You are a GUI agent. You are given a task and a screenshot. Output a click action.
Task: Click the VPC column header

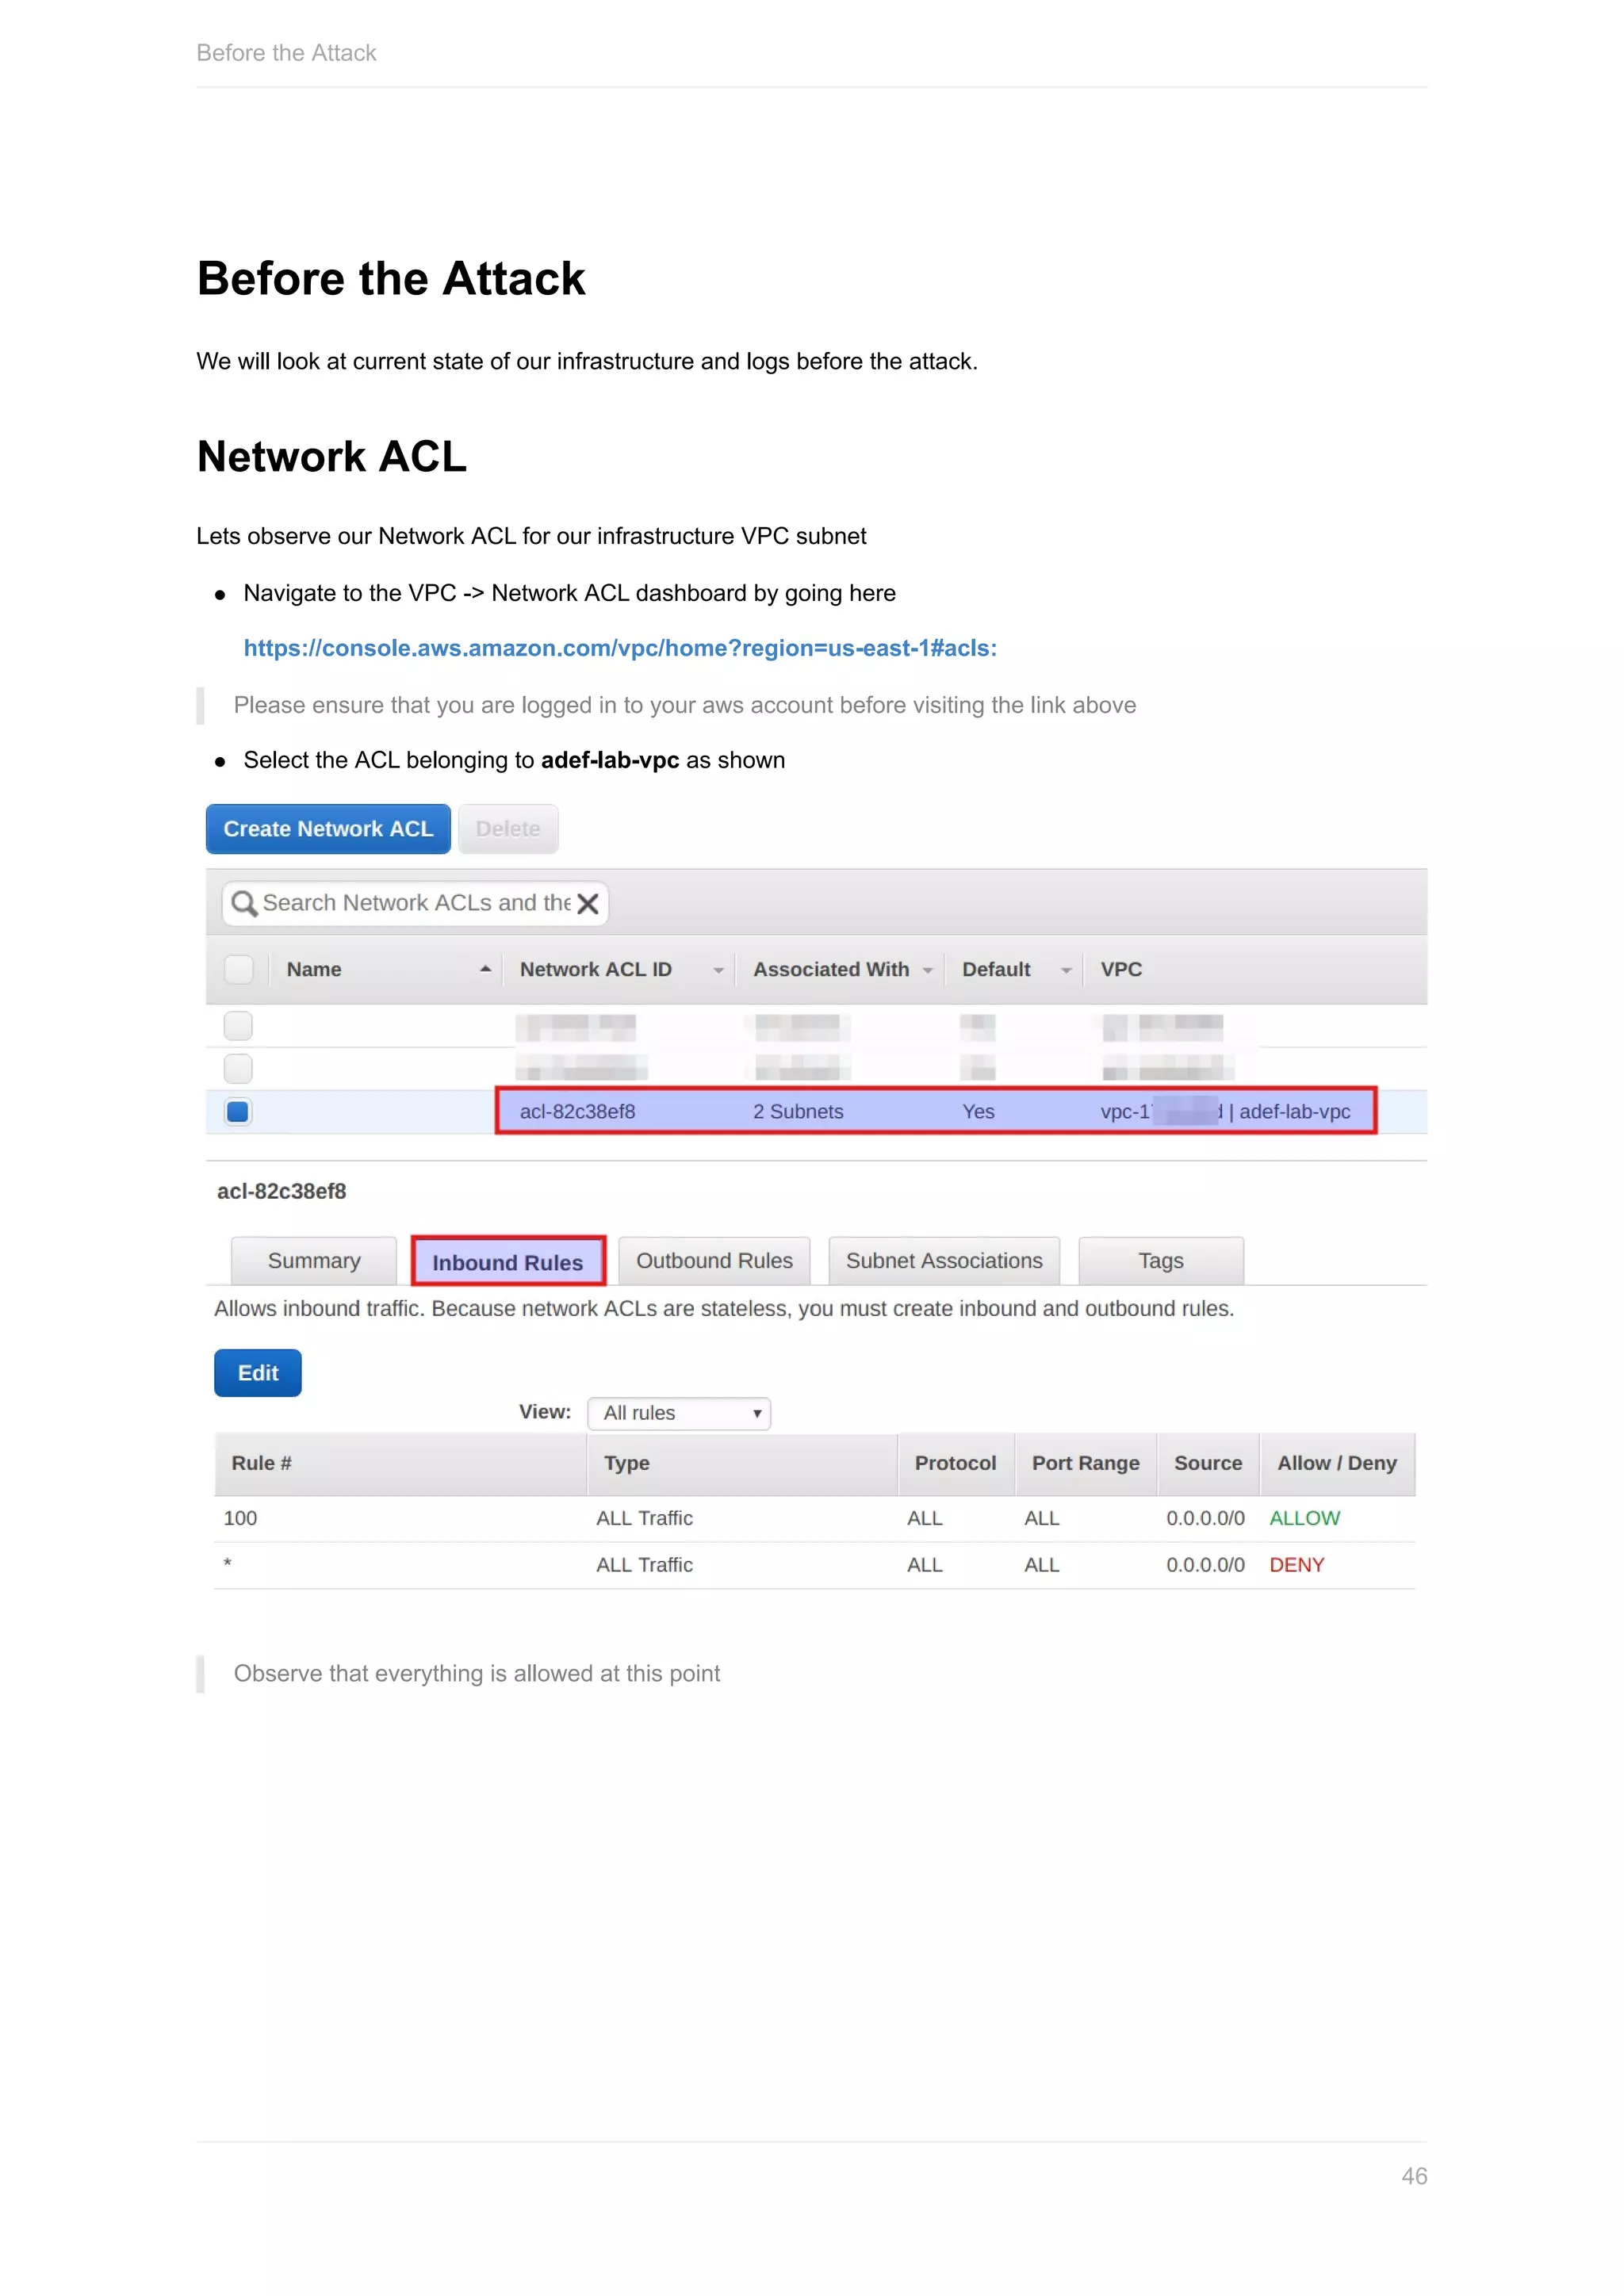1121,969
